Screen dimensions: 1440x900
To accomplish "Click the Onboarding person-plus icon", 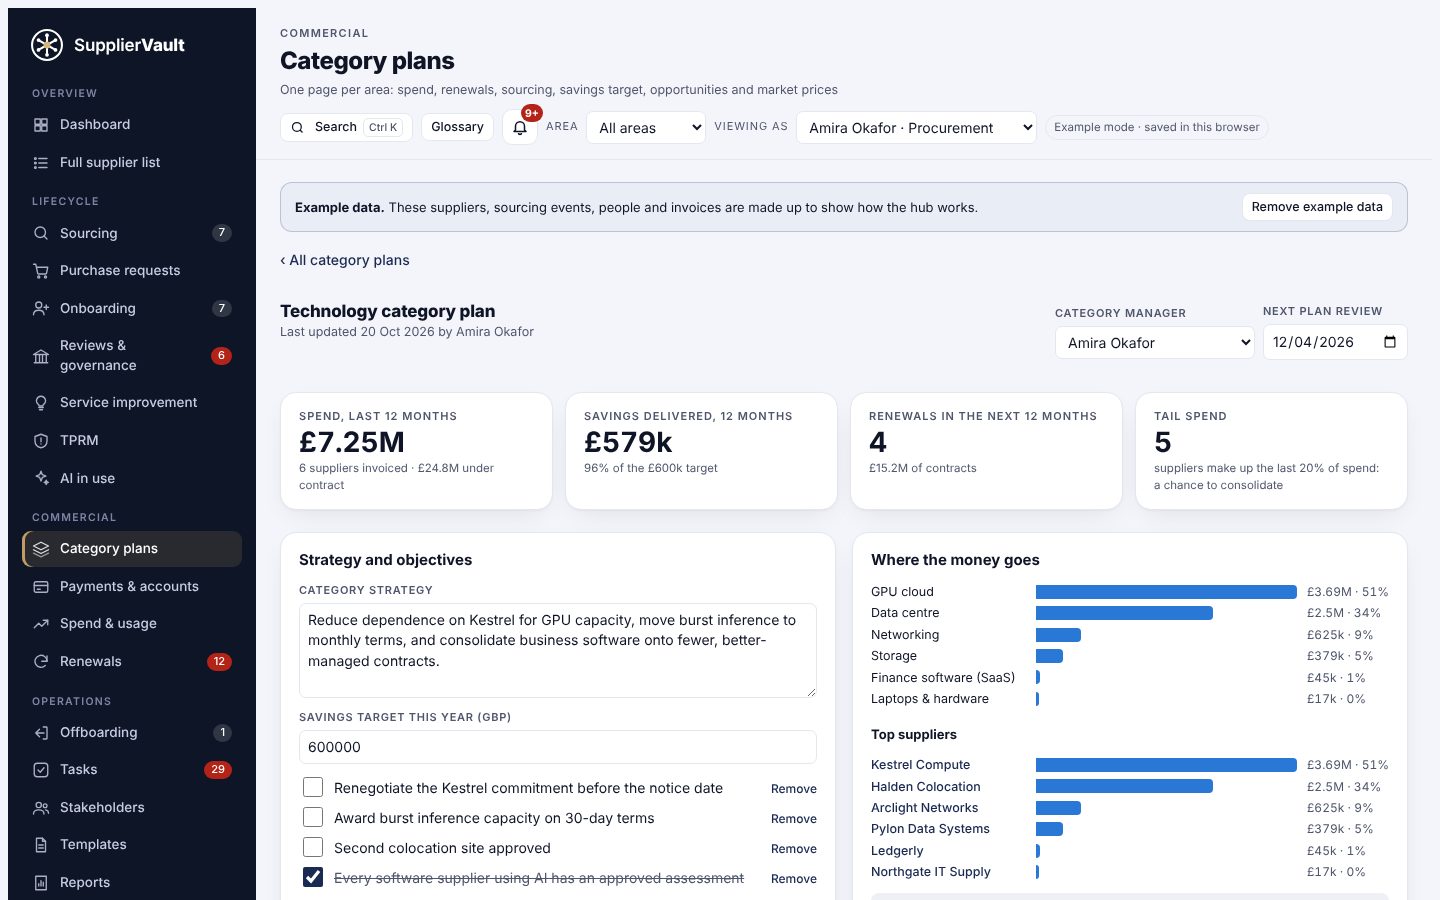I will [41, 309].
